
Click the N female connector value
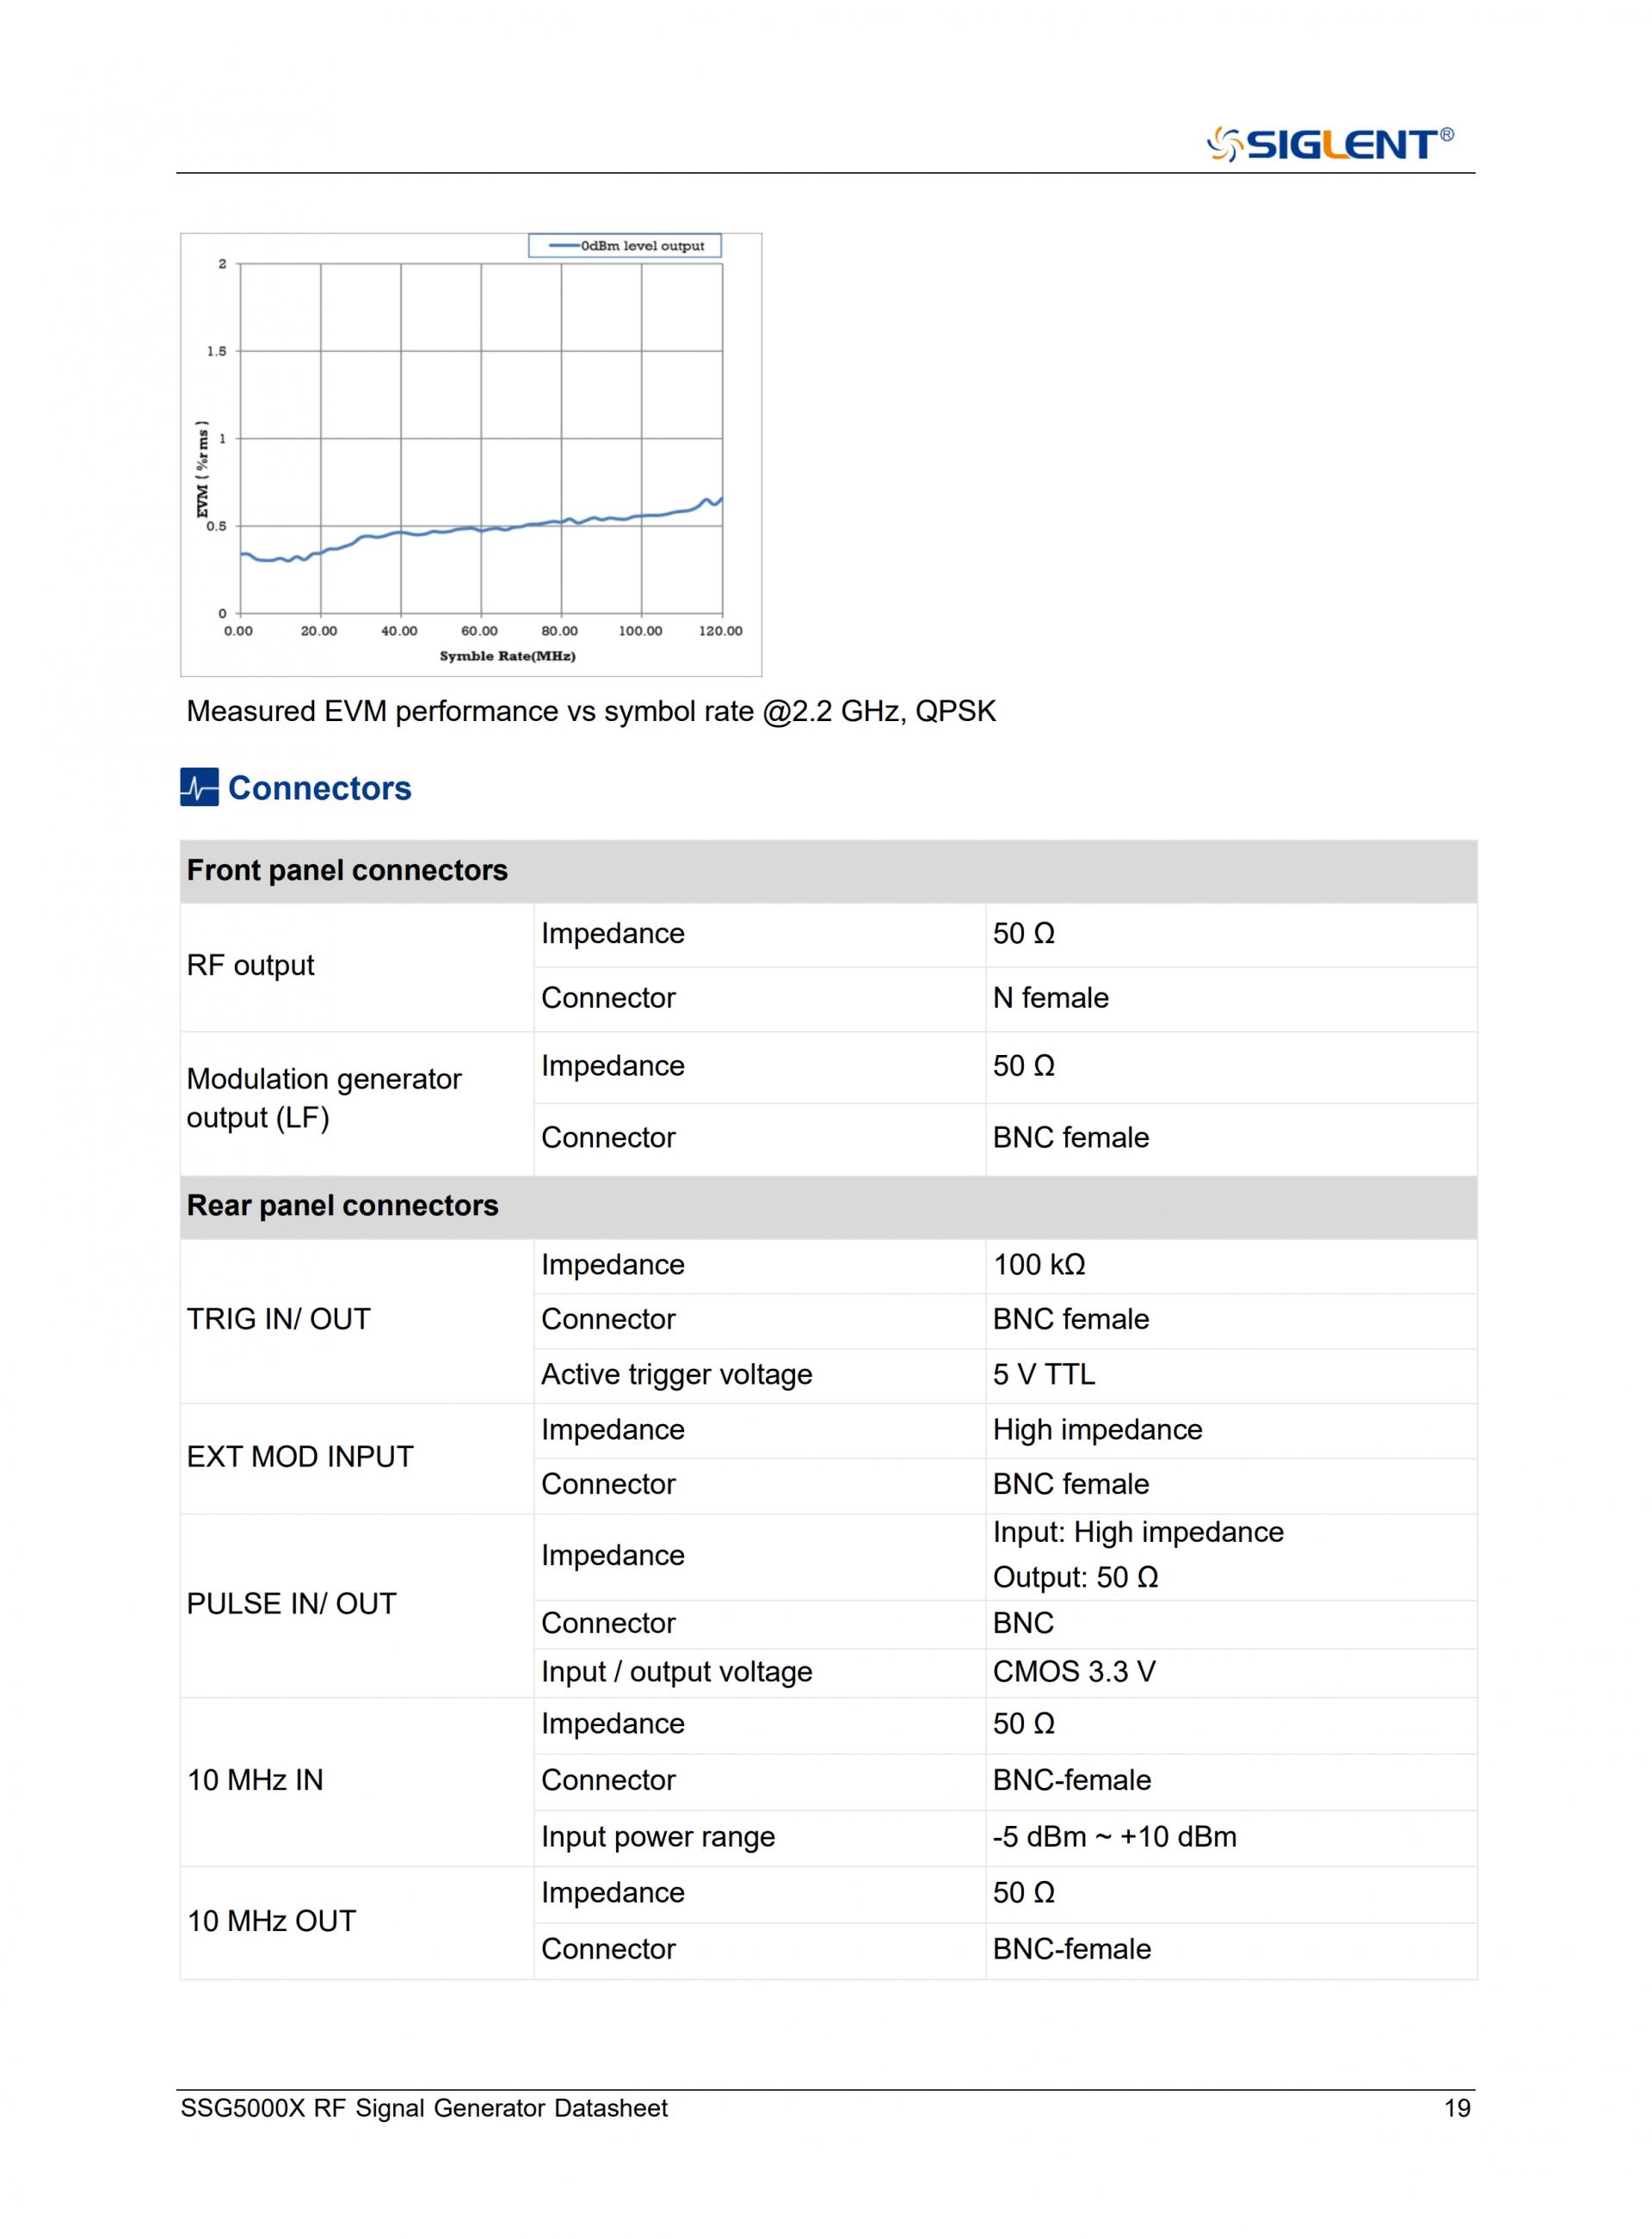click(1050, 998)
